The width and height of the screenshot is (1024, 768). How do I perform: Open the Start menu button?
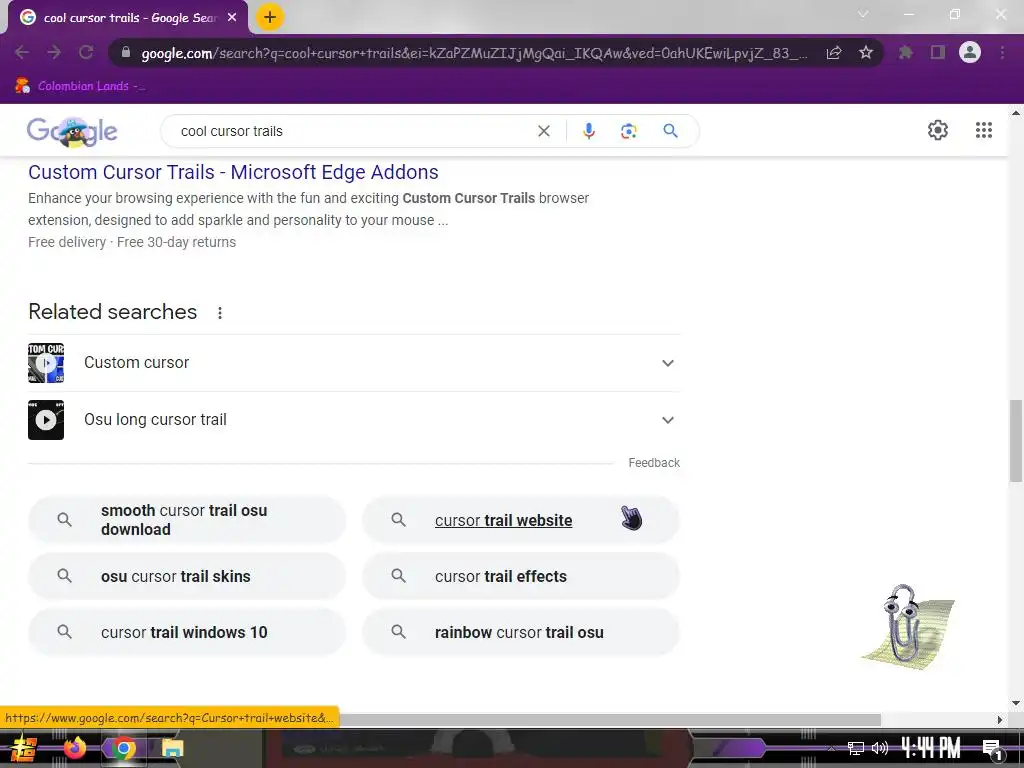click(24, 748)
